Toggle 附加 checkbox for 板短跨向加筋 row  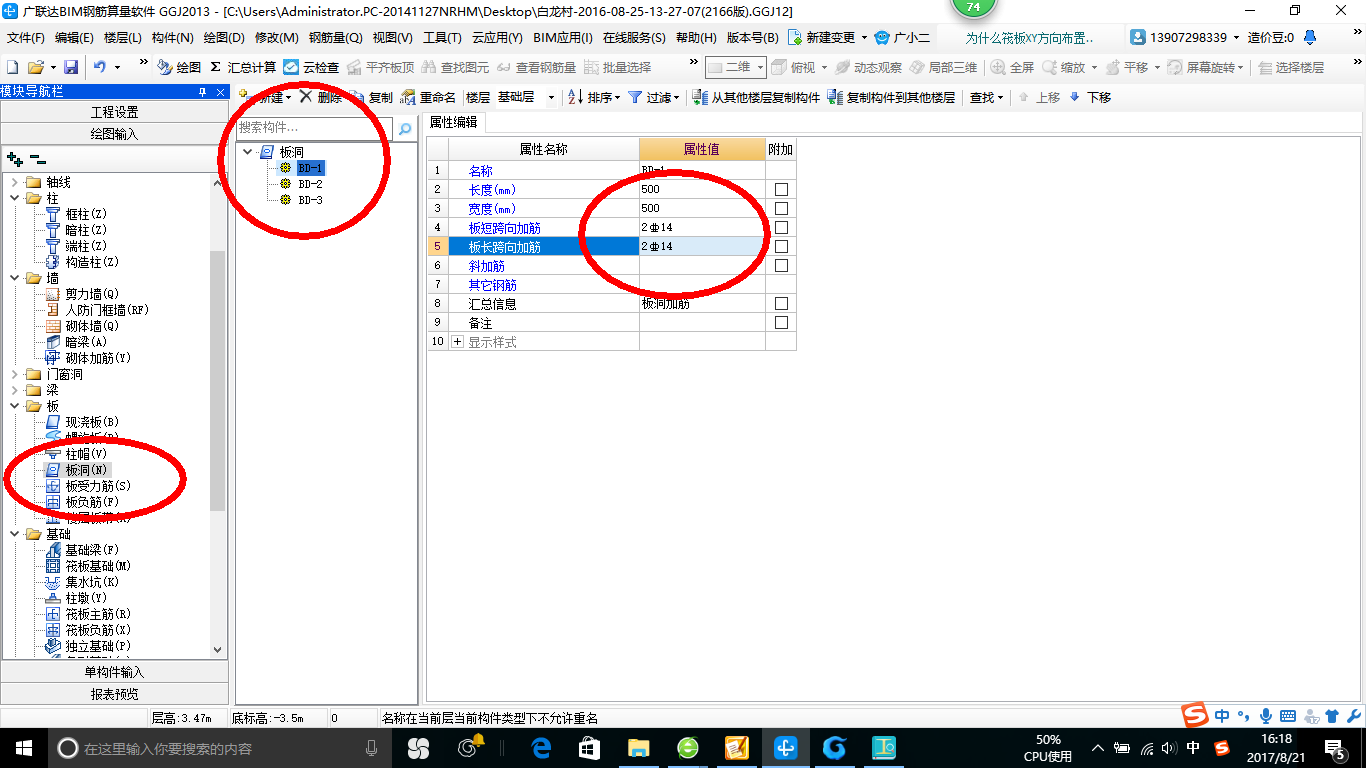point(781,227)
